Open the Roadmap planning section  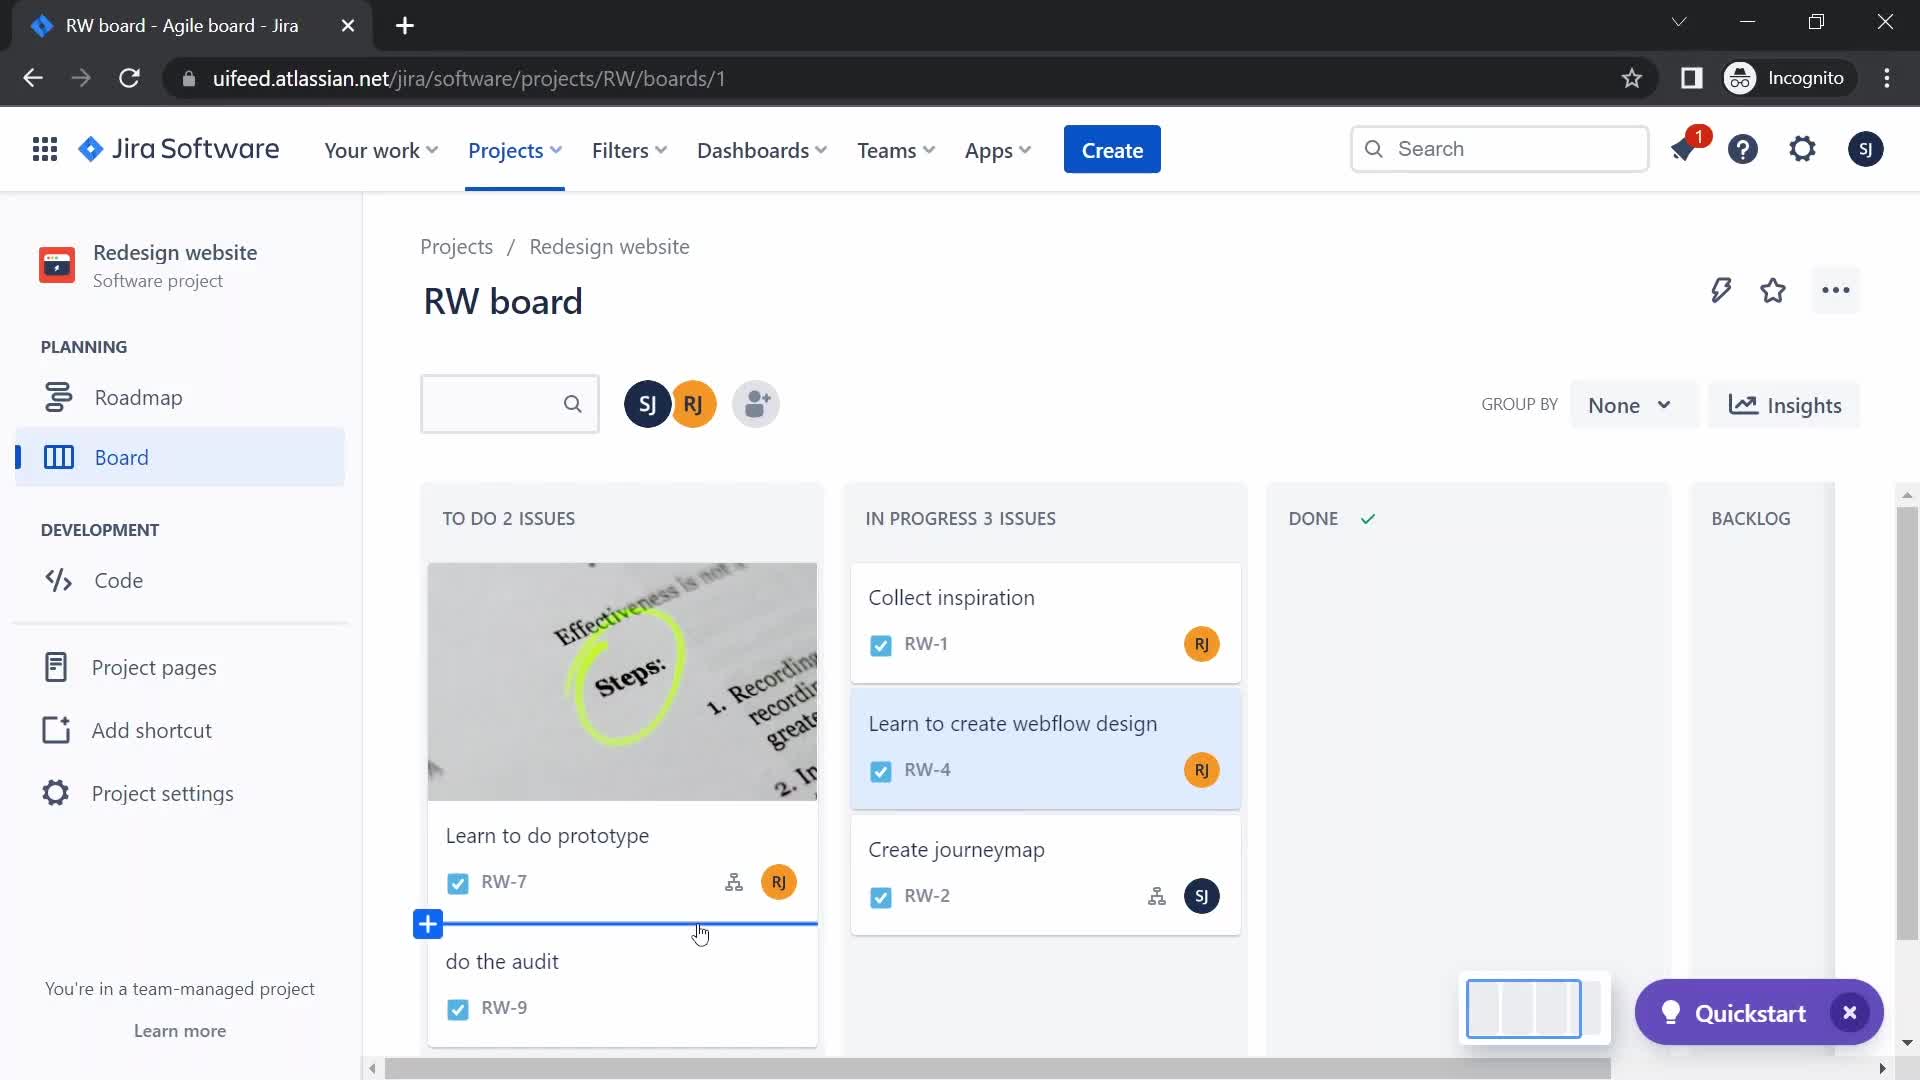pyautogui.click(x=138, y=396)
